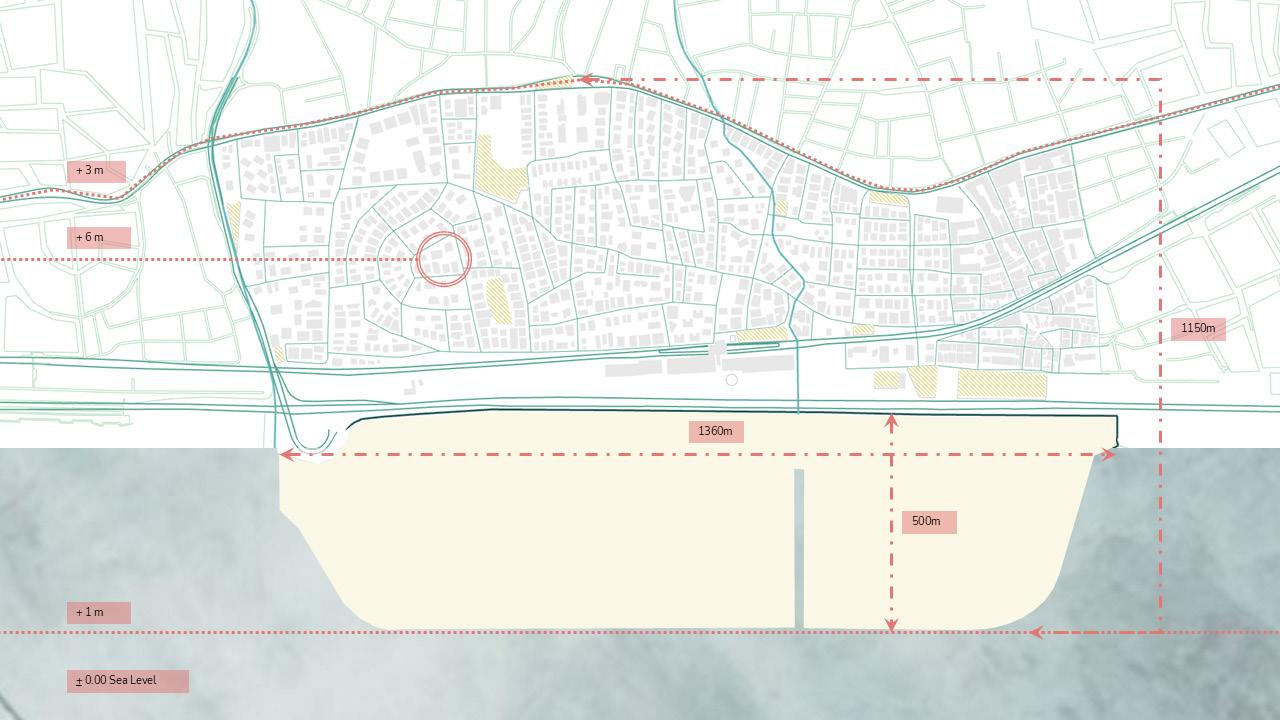Click the "± 0.00 Sea Level" label
The height and width of the screenshot is (720, 1280).
[128, 681]
